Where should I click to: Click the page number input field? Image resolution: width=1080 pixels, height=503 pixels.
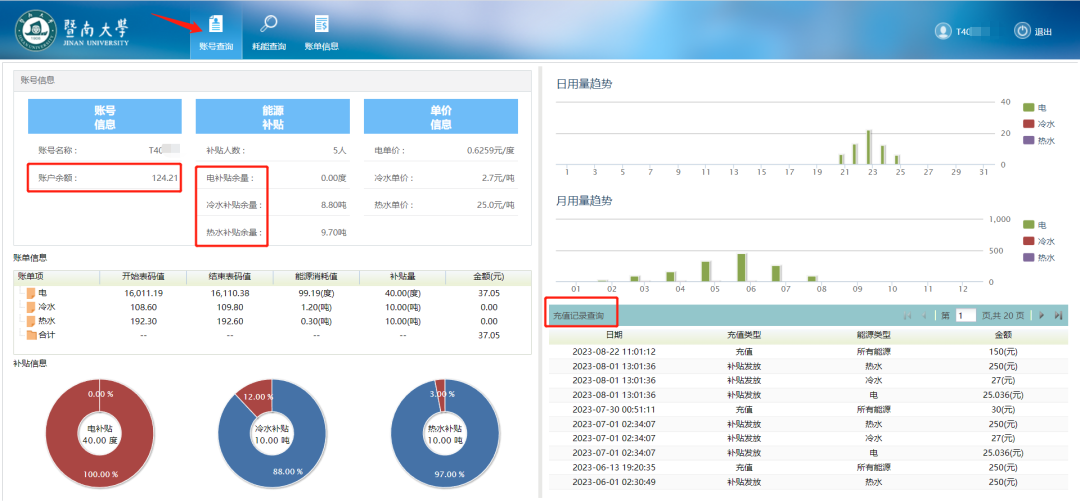click(x=965, y=315)
